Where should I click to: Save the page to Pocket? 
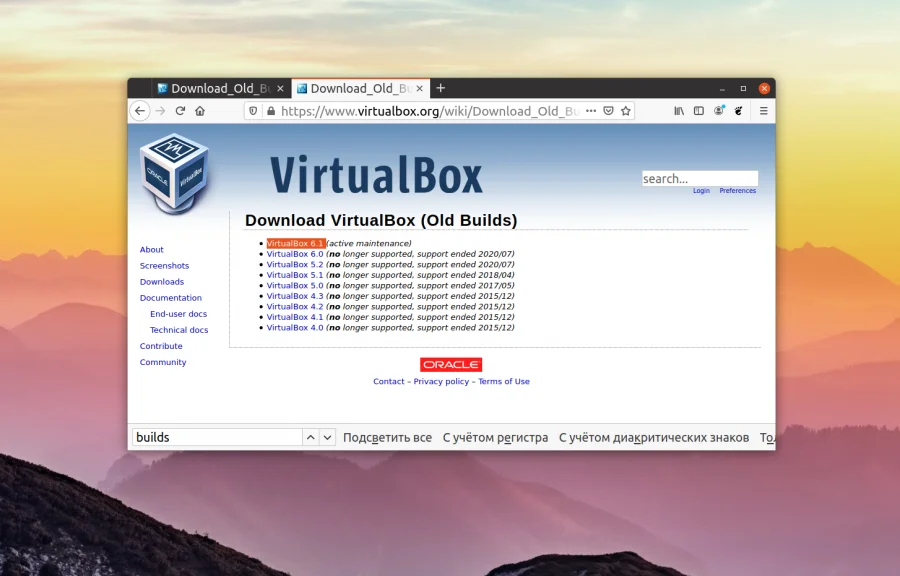point(608,110)
